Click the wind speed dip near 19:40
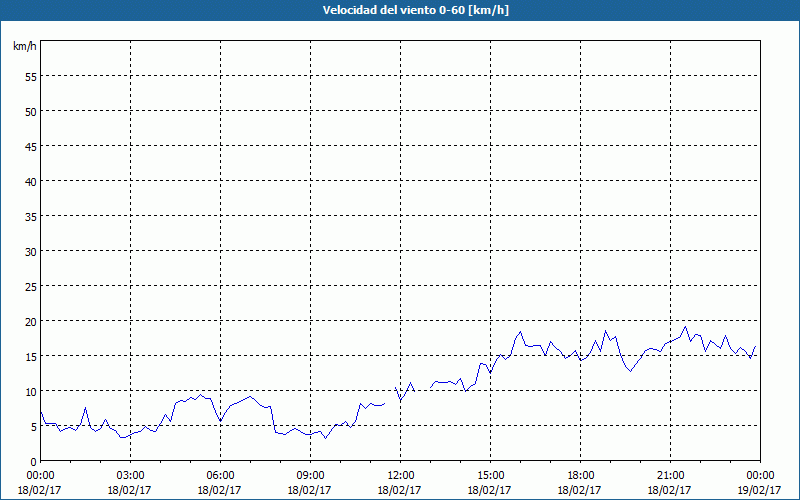 (x=631, y=371)
